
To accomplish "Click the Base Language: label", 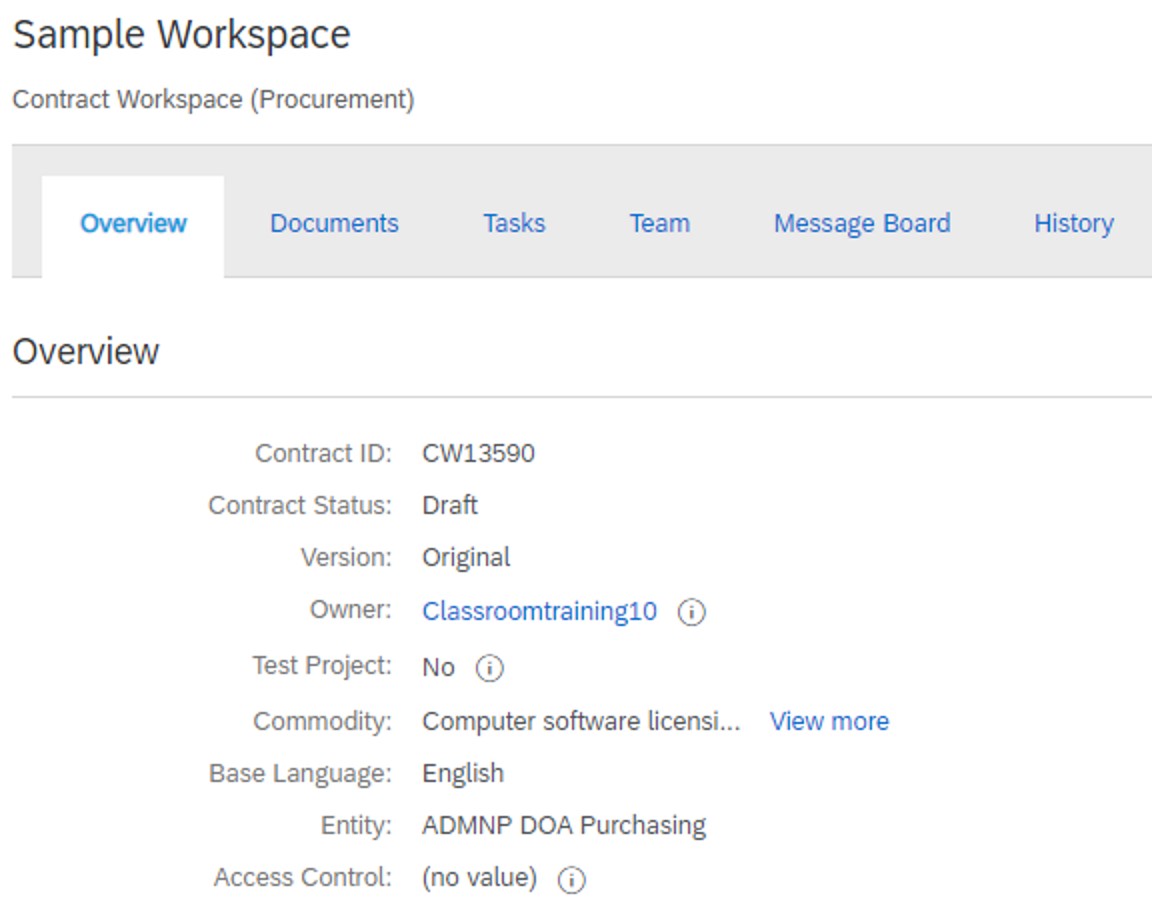I will (300, 774).
